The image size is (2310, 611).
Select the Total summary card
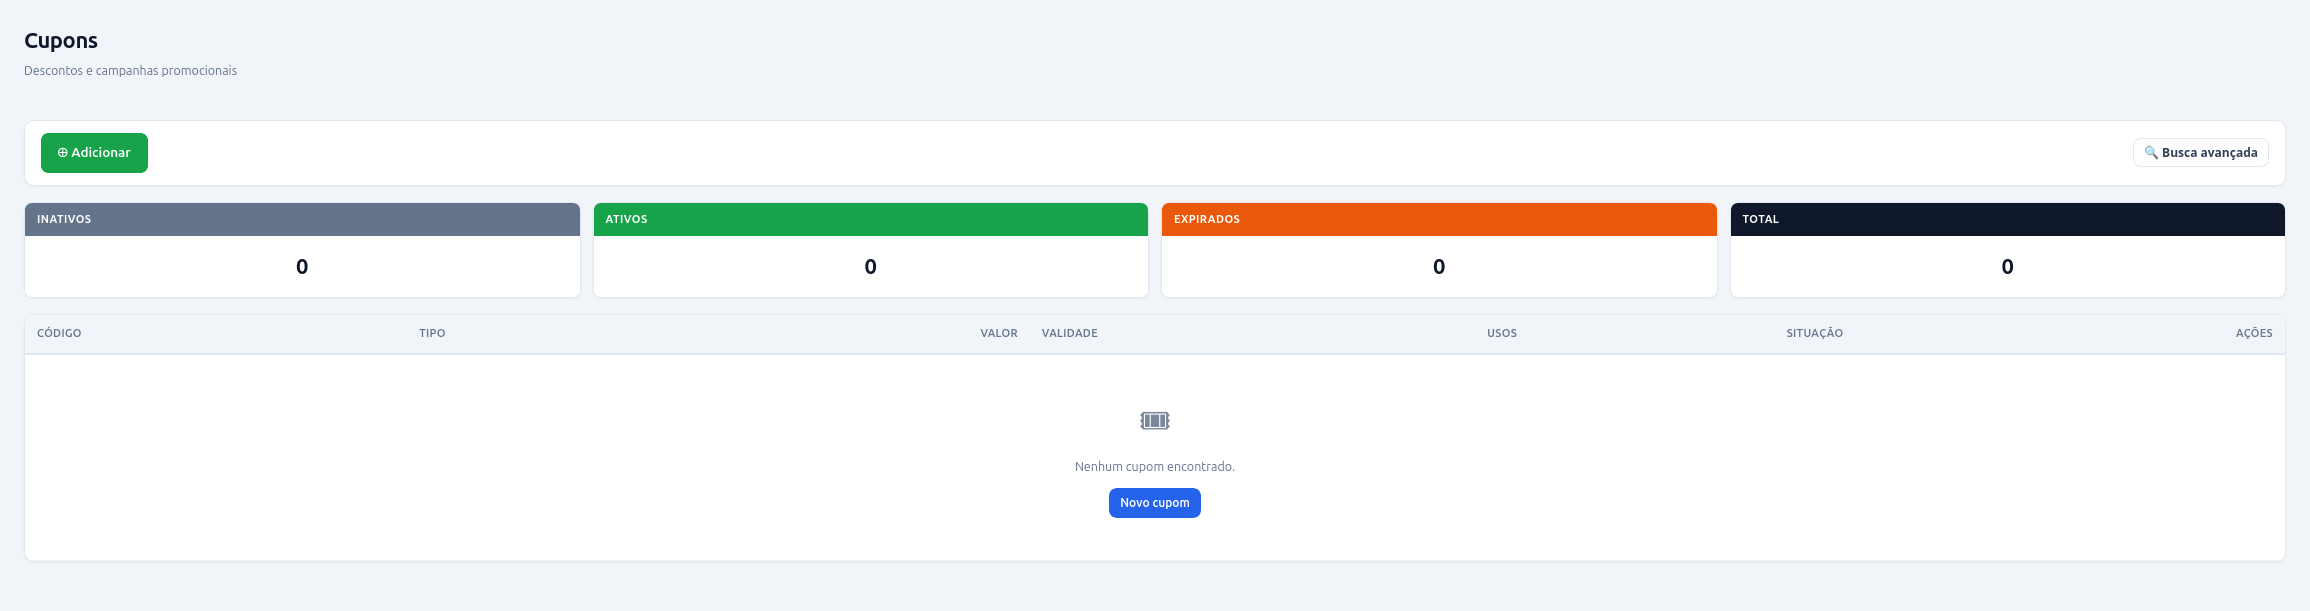(x=2007, y=250)
